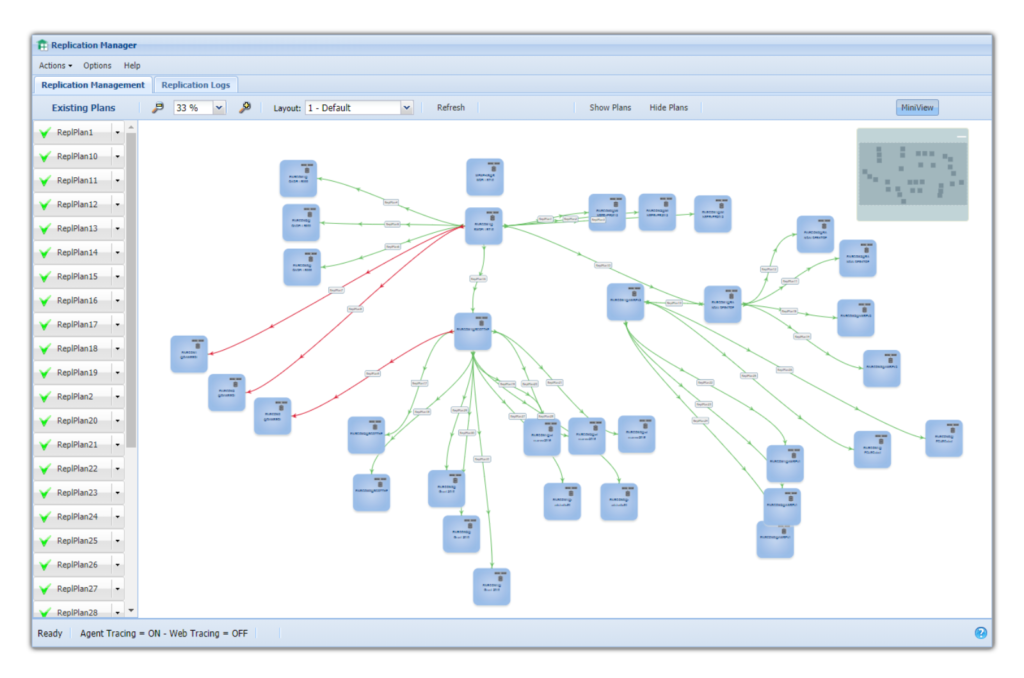Click the green checkmark icon for ReplPlan22
1024x678 pixels.
45,469
